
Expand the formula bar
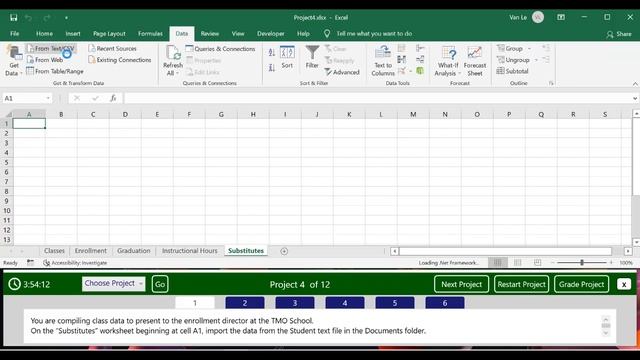click(635, 98)
